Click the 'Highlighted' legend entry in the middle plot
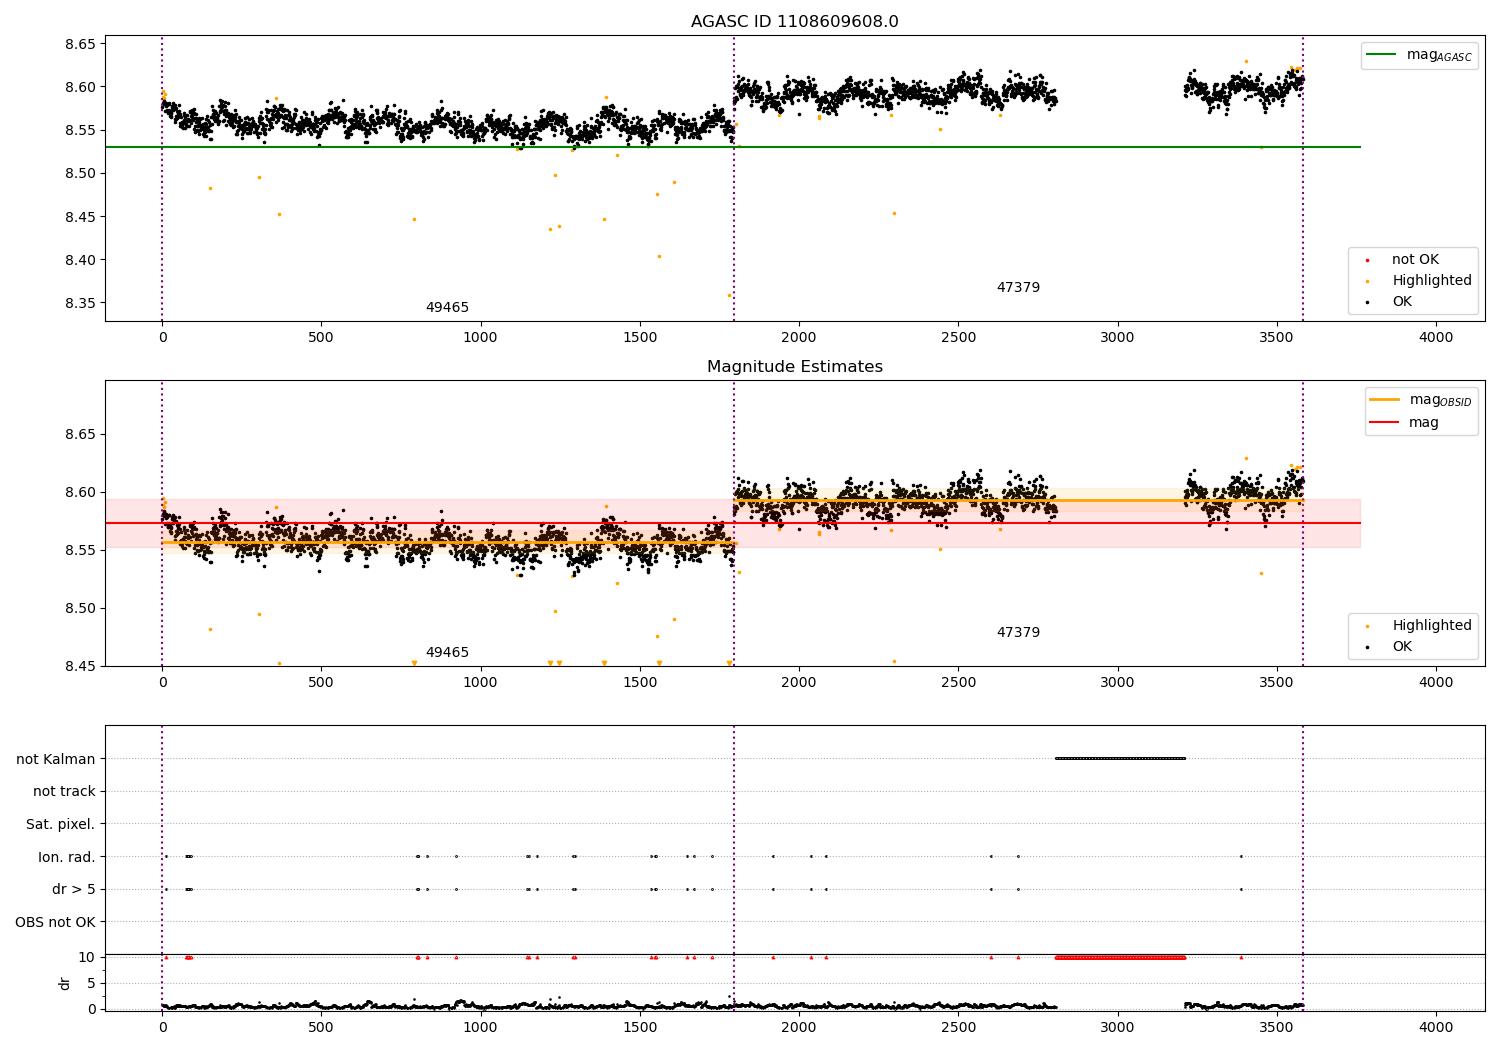The image size is (1500, 1050). pyautogui.click(x=1431, y=626)
